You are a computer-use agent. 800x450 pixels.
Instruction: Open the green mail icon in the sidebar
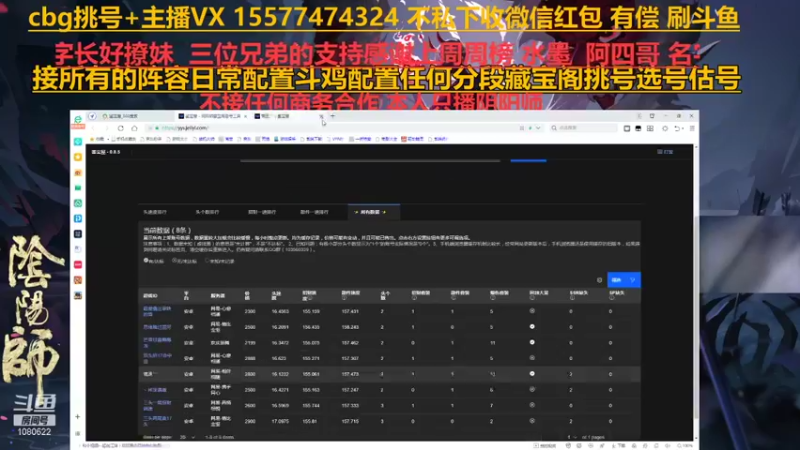78,188
